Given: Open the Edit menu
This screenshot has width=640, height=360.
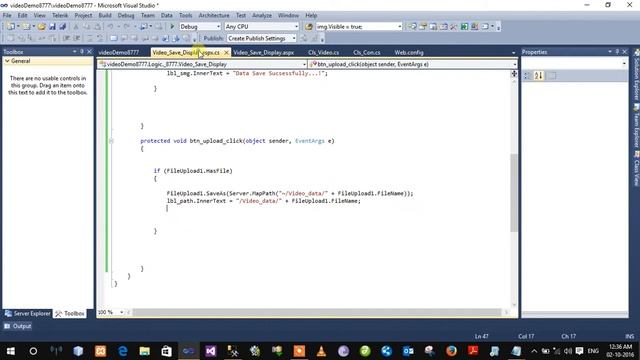Looking at the screenshot, I should tap(22, 16).
